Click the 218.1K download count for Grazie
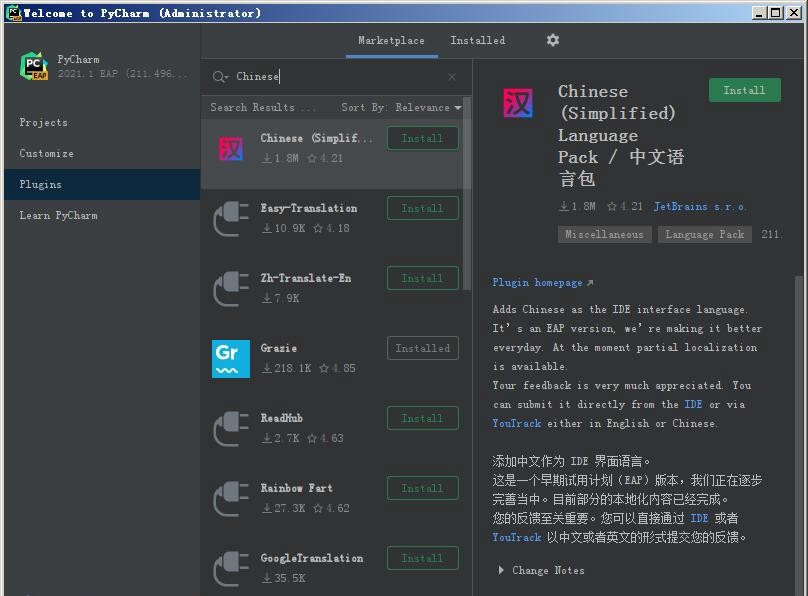 tap(287, 368)
